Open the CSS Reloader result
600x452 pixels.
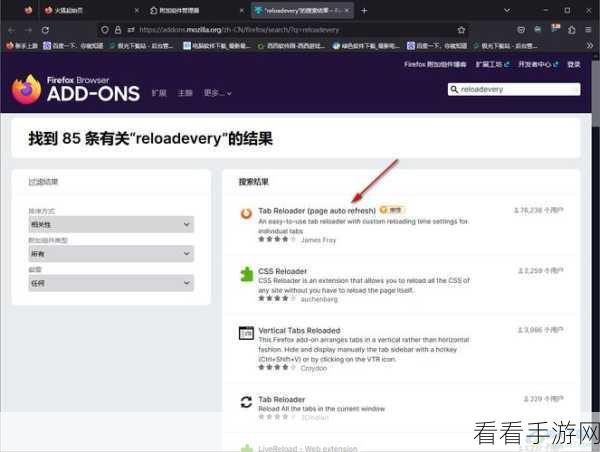[282, 271]
